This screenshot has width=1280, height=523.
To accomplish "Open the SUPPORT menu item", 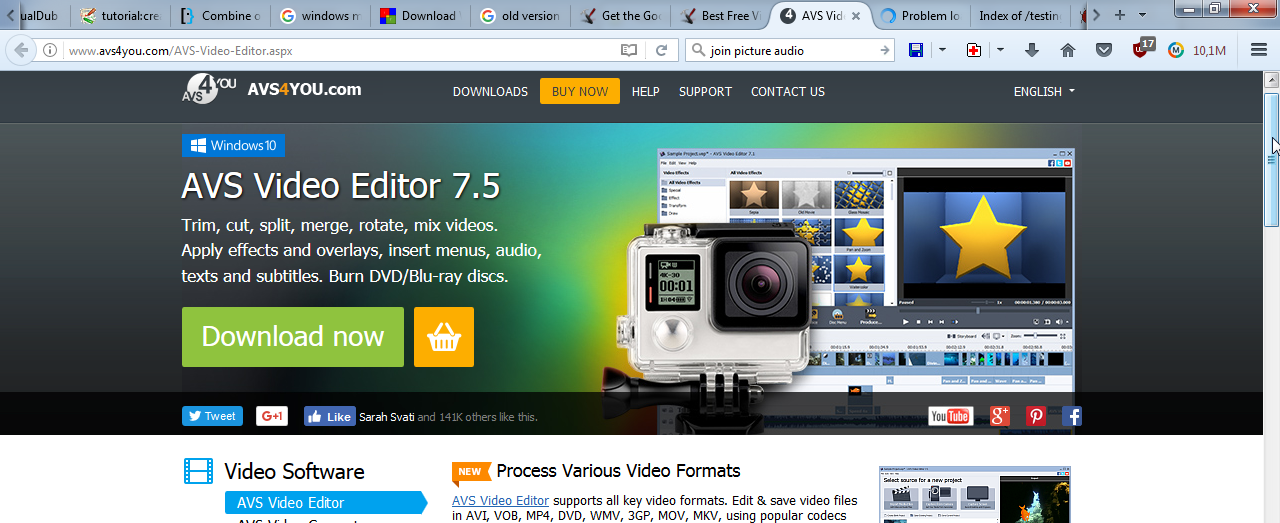I will pos(705,91).
